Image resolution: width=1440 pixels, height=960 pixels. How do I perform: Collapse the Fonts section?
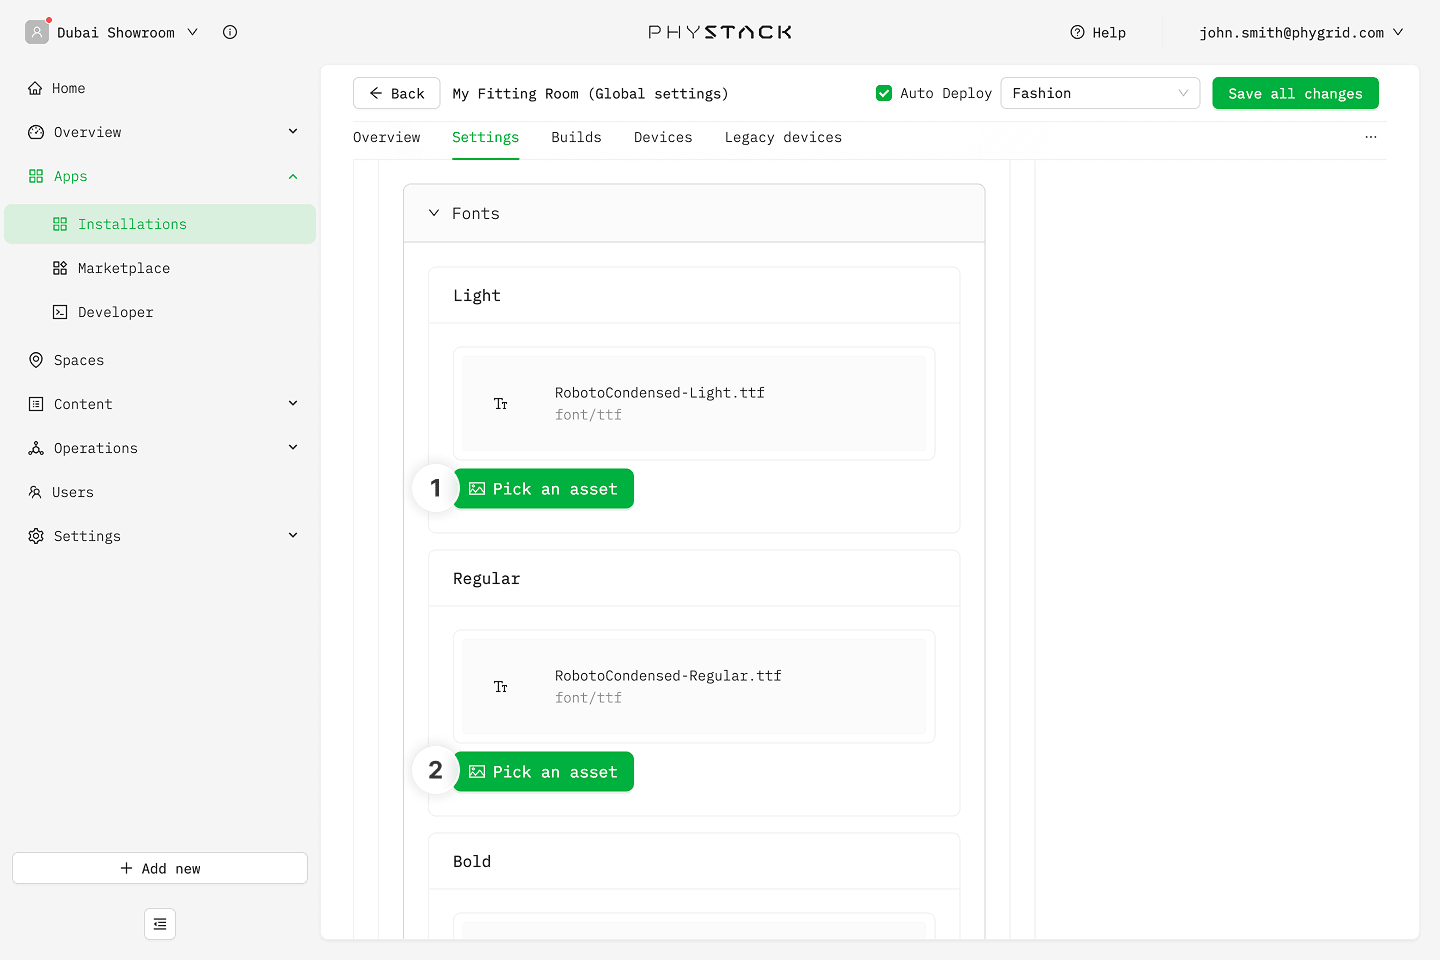[434, 213]
